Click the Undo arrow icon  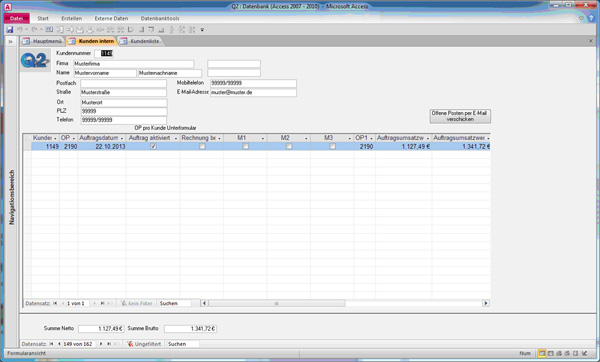tap(20, 29)
